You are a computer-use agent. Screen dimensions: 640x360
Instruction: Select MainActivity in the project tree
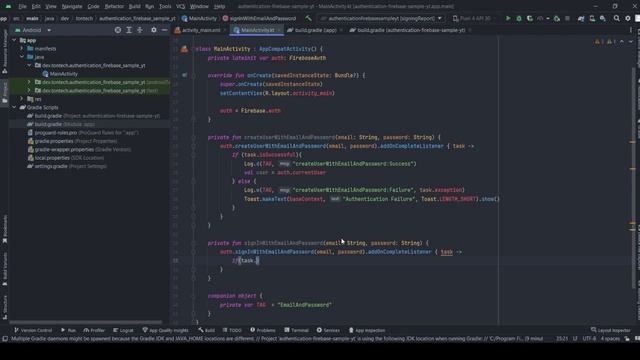(60, 74)
